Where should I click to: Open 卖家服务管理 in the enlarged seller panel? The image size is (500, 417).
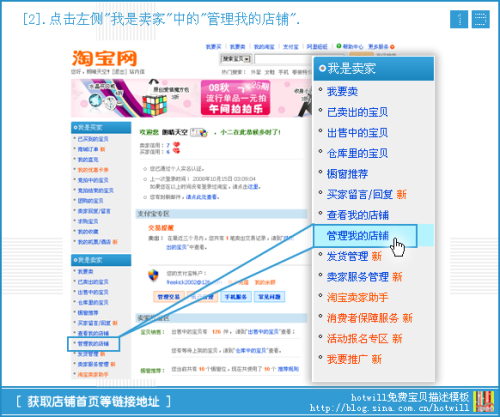point(358,277)
